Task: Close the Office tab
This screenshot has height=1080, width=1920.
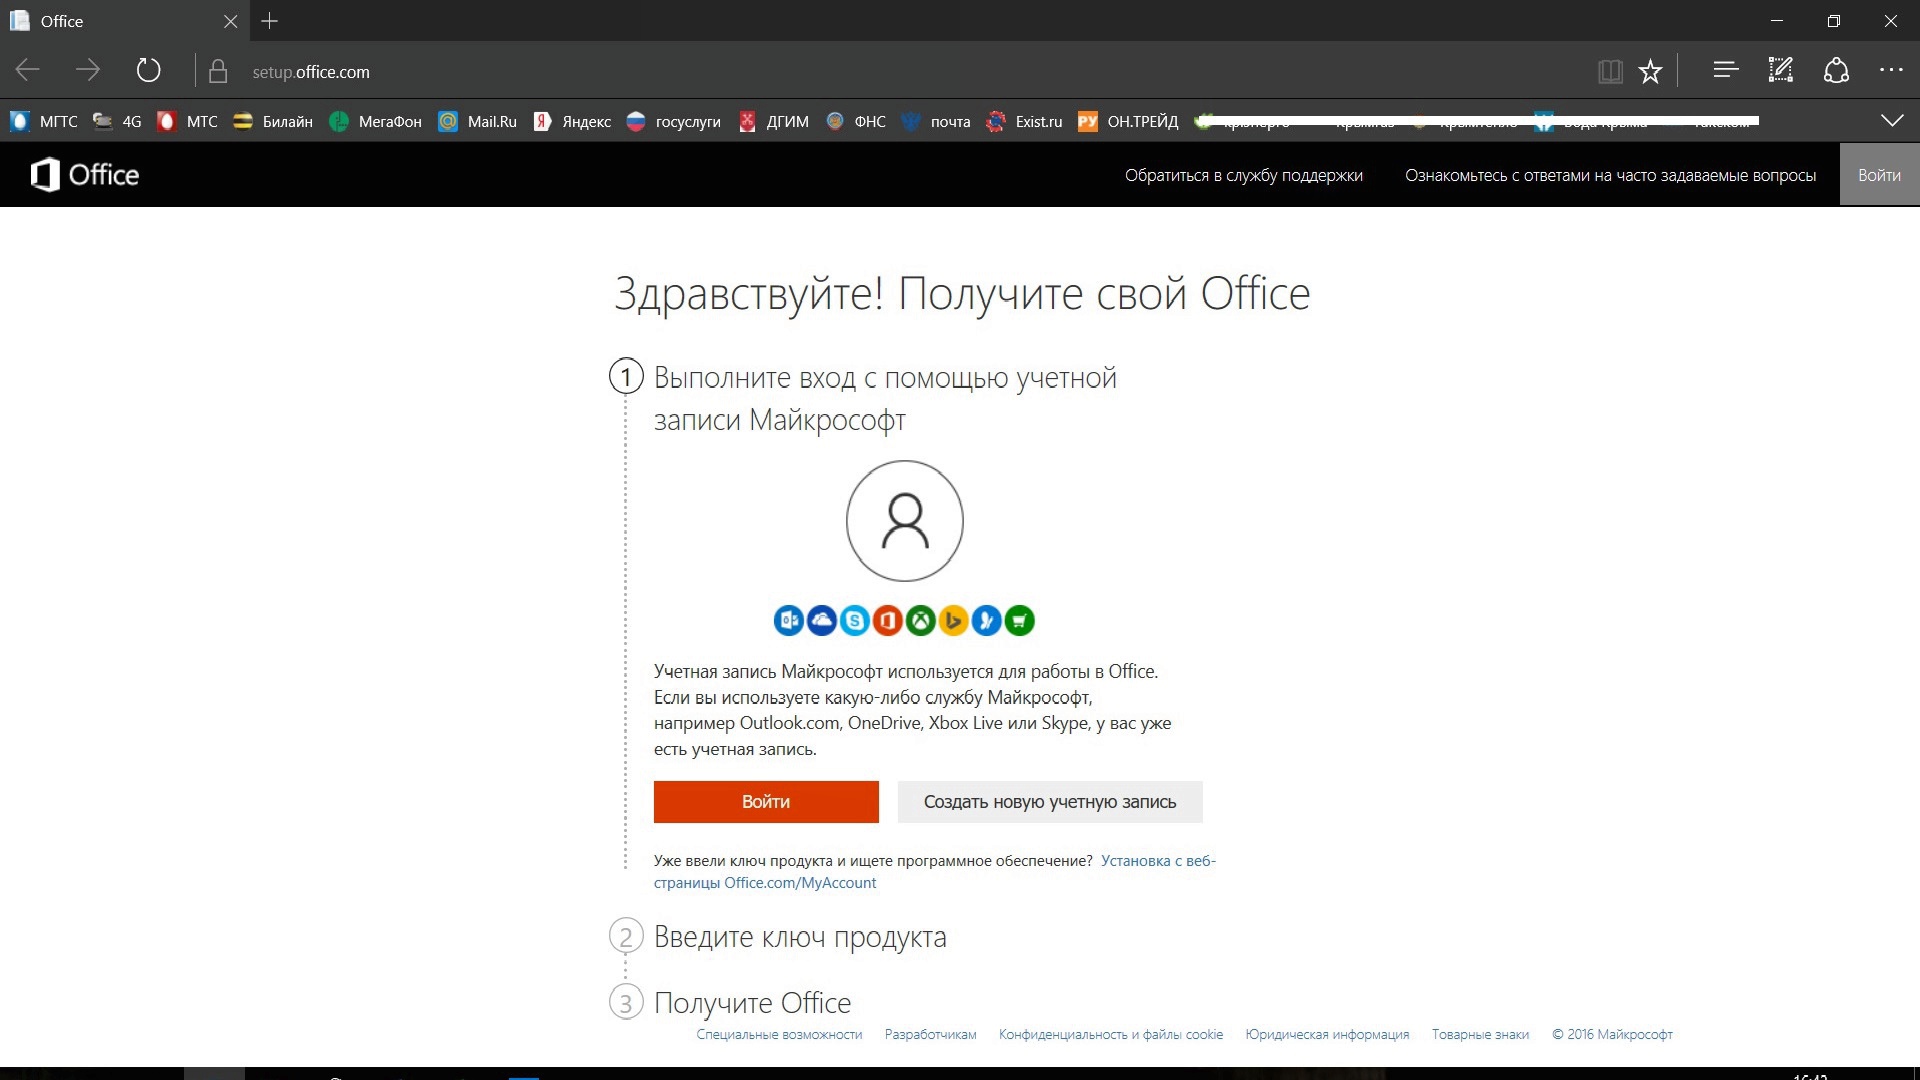Action: point(230,21)
